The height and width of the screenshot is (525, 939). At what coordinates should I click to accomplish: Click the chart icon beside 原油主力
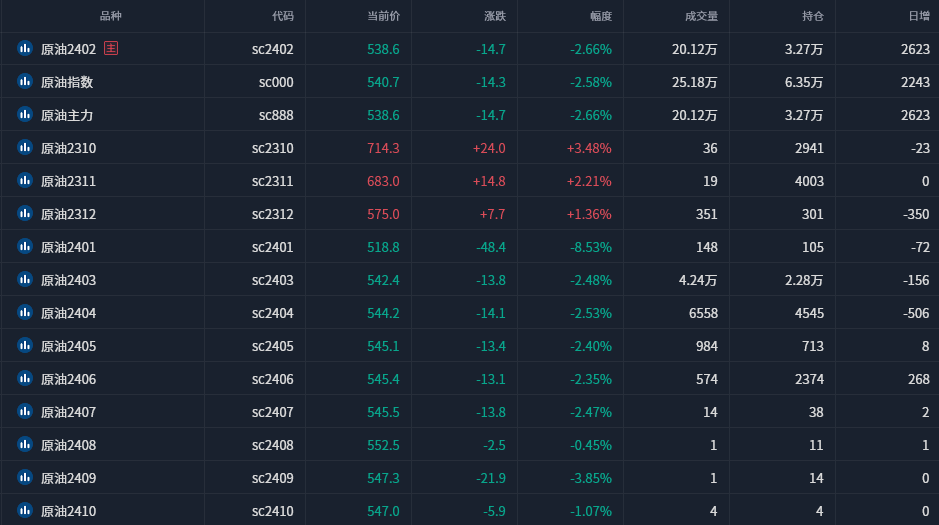(25, 115)
